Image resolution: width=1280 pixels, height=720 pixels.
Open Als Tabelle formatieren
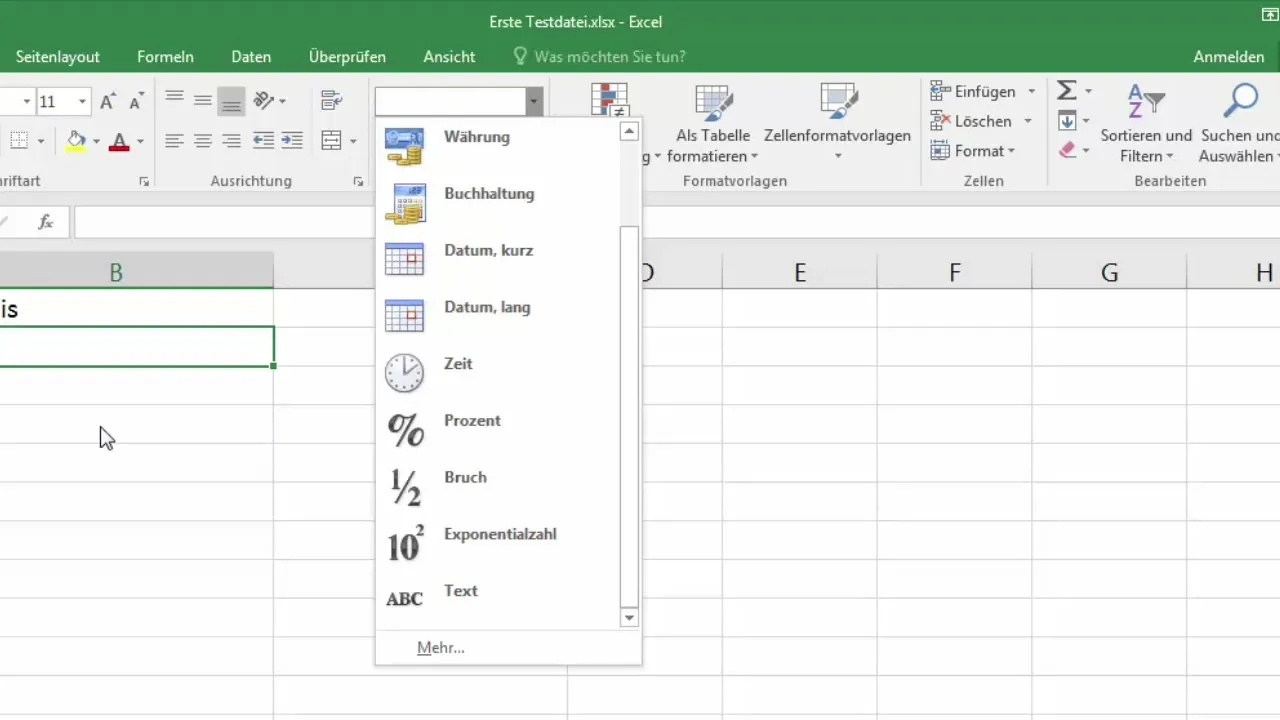pyautogui.click(x=713, y=125)
